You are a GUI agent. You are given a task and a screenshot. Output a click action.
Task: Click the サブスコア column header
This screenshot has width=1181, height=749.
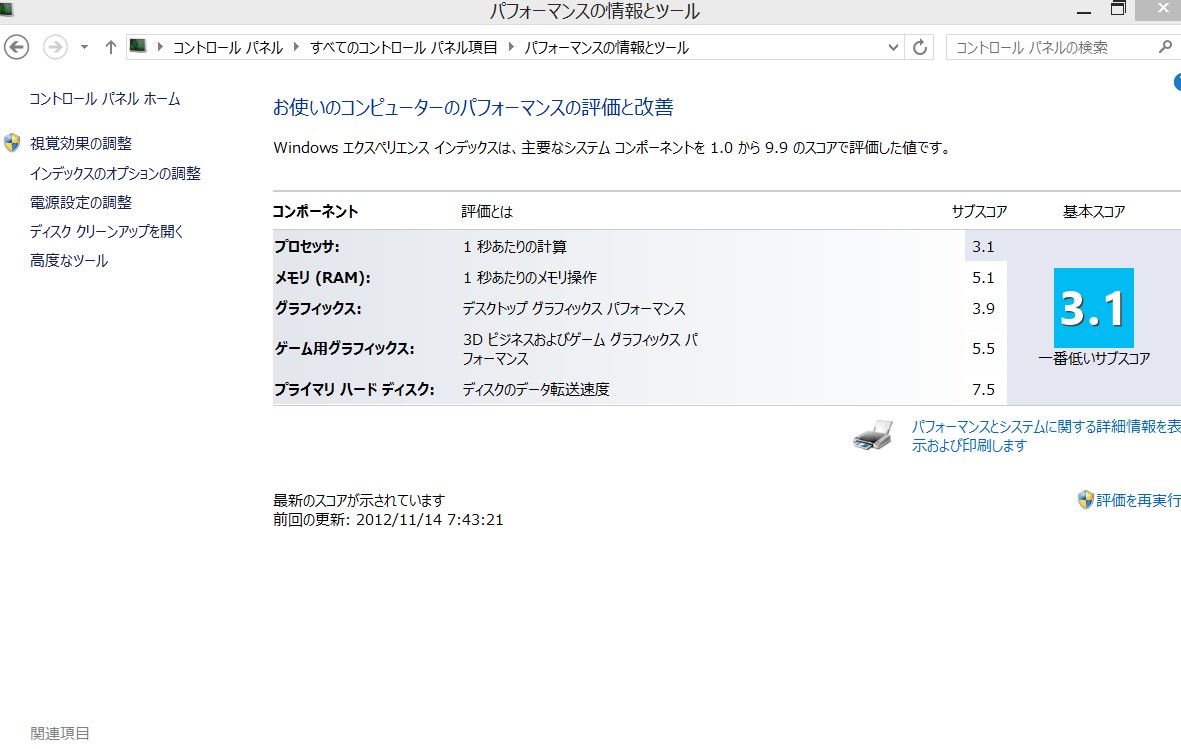pyautogui.click(x=979, y=212)
